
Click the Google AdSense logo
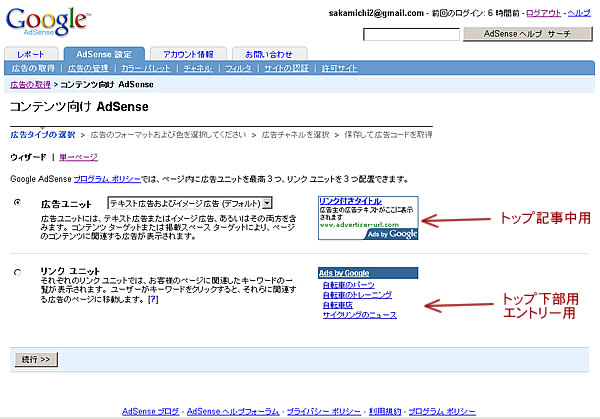point(47,21)
